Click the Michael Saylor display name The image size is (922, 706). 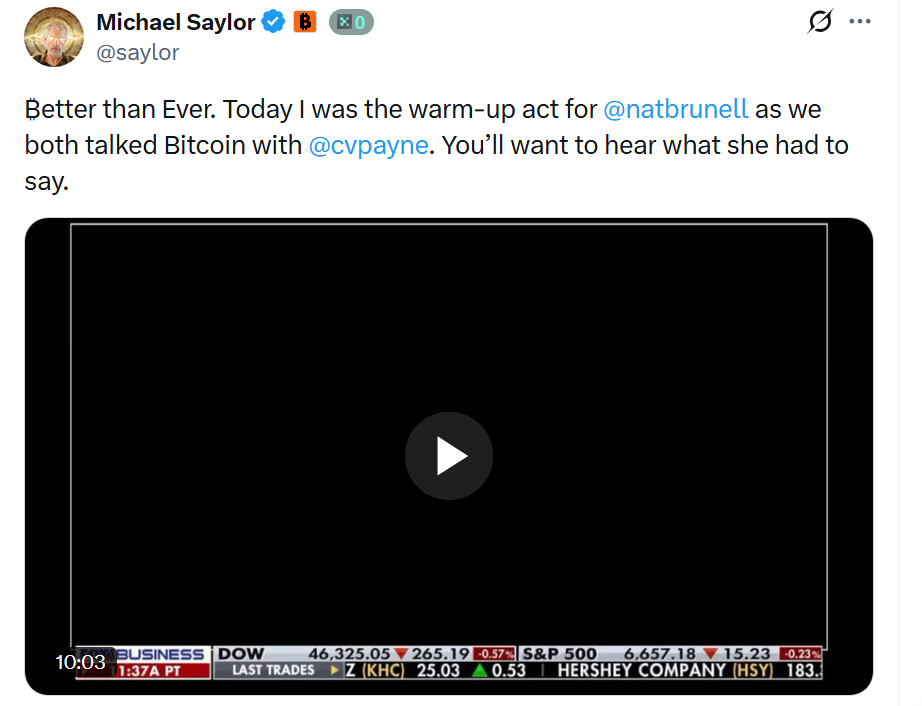[175, 22]
